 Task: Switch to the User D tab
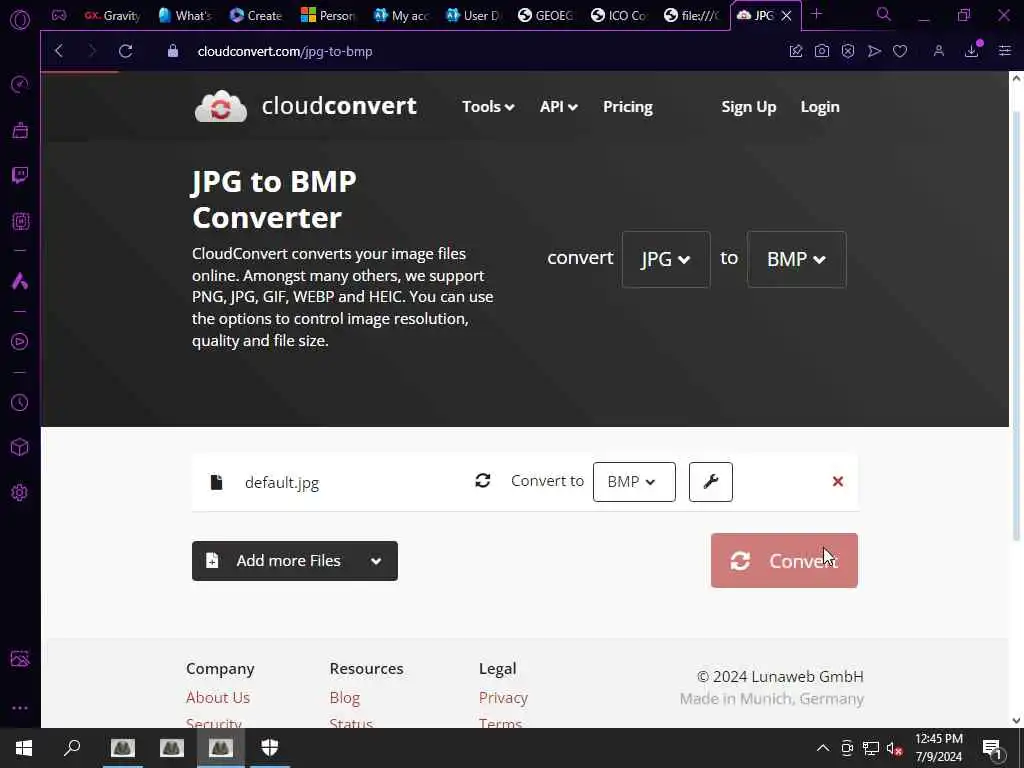pyautogui.click(x=473, y=16)
